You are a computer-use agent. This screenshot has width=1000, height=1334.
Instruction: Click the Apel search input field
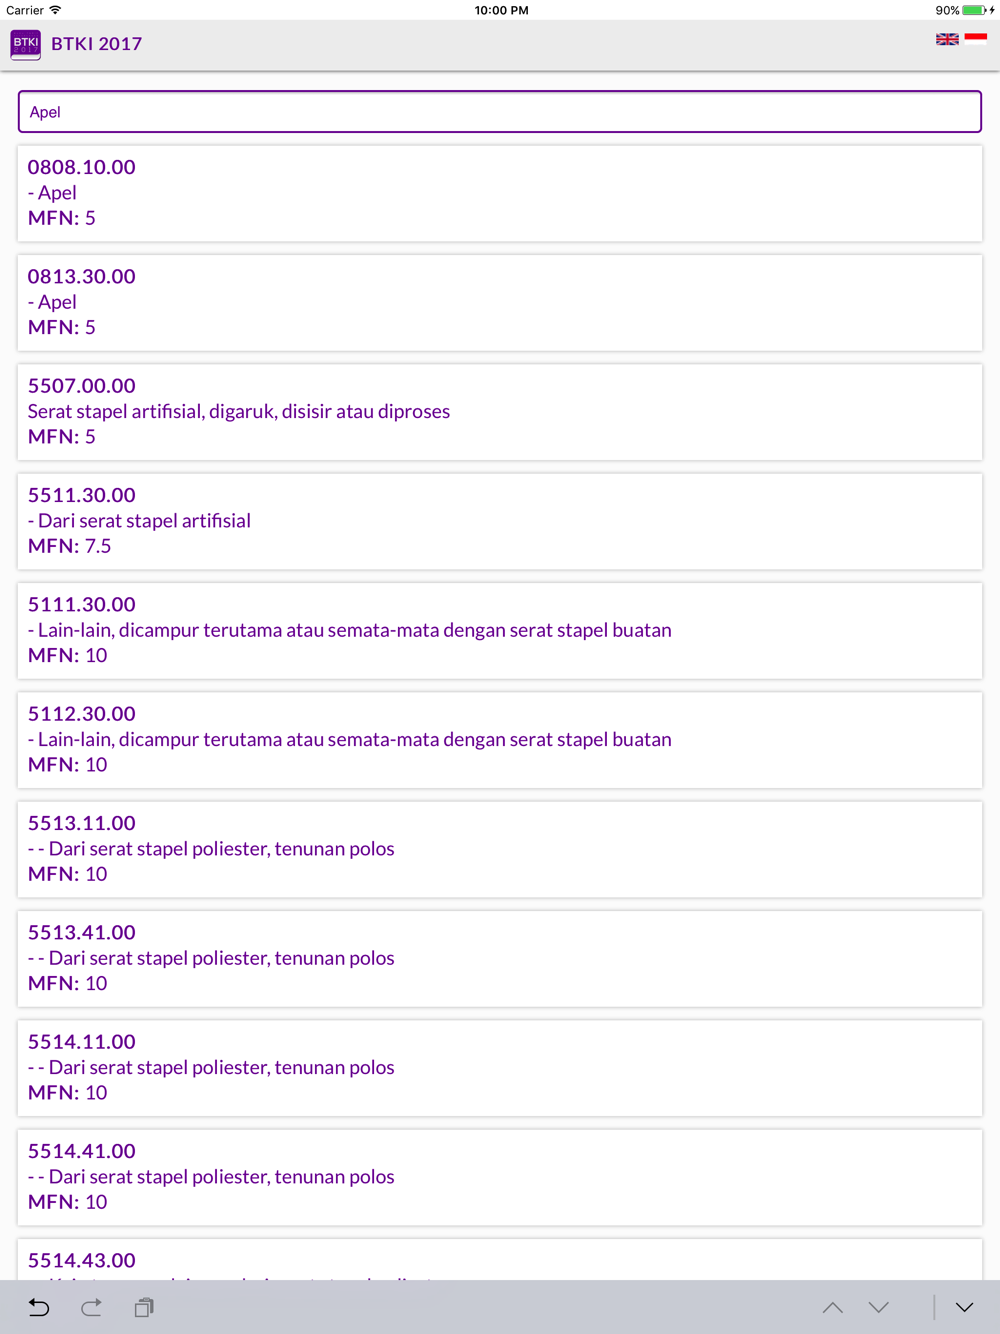tap(499, 112)
